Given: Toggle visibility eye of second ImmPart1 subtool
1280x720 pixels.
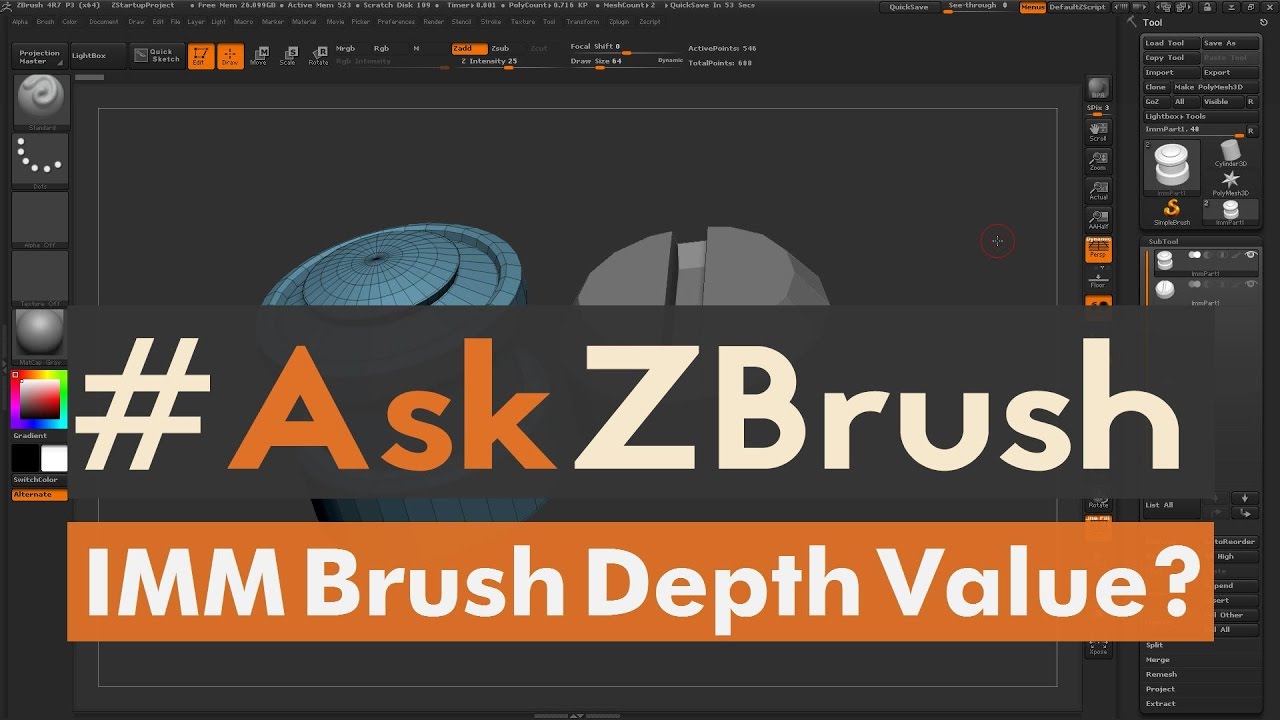Looking at the screenshot, I should coord(1250,285).
